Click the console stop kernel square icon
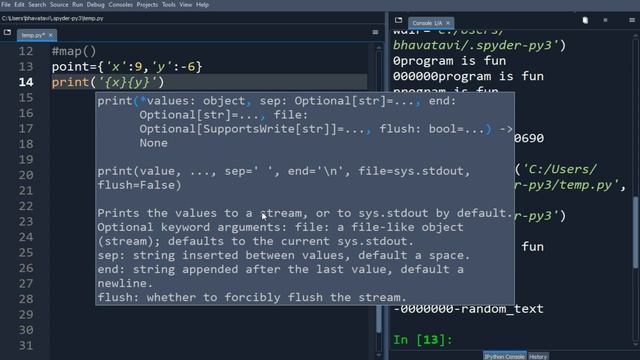This screenshot has width=640, height=360. [605, 20]
